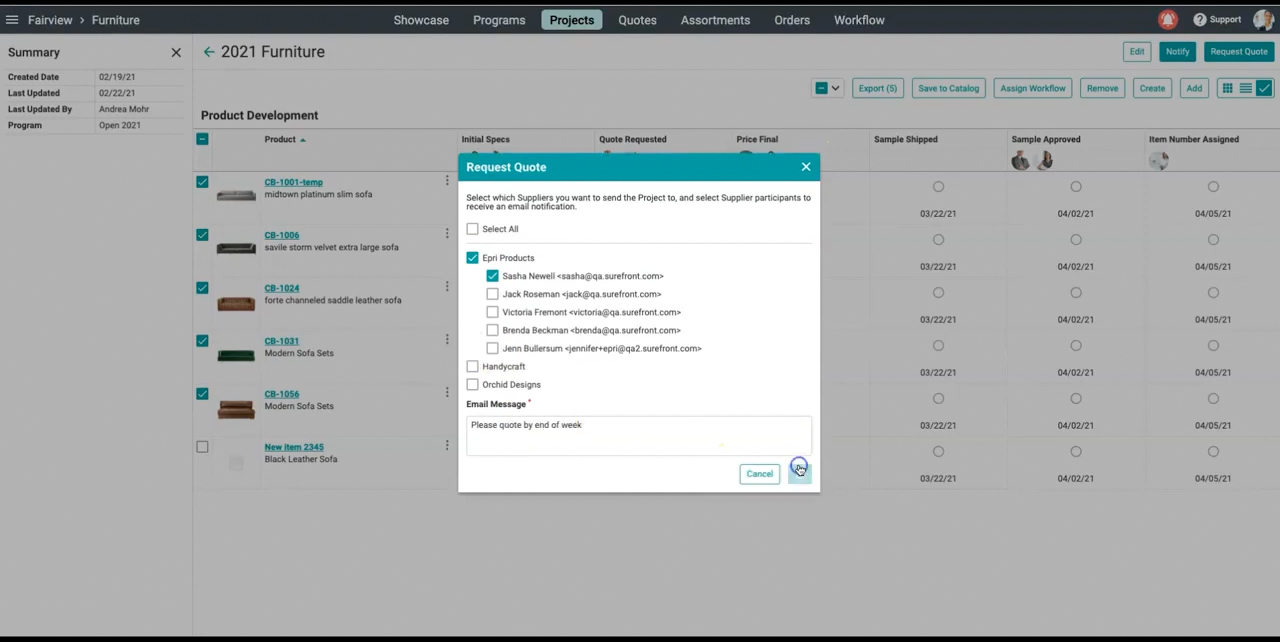Tick Jack Roseman recipient checkbox

coord(492,294)
